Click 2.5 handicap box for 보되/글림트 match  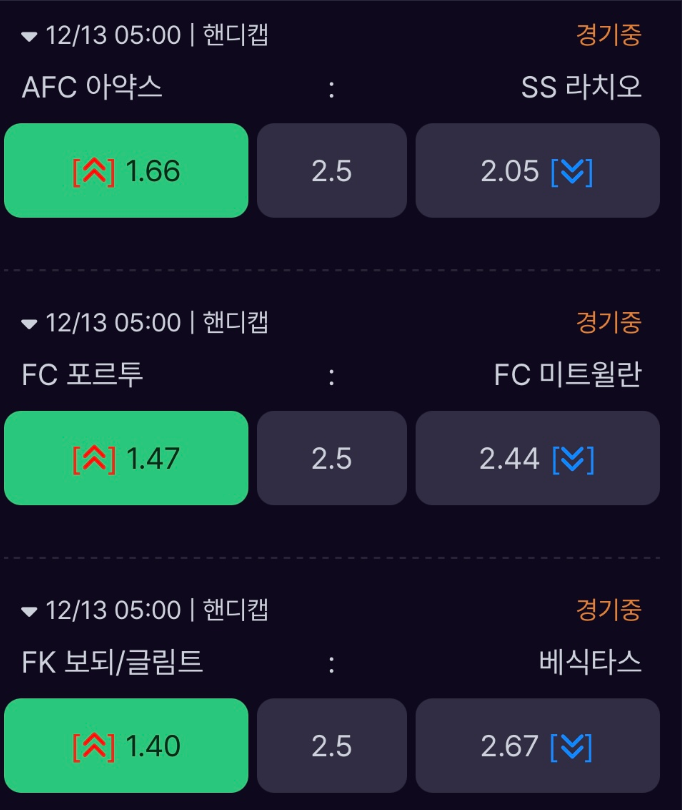tap(332, 745)
